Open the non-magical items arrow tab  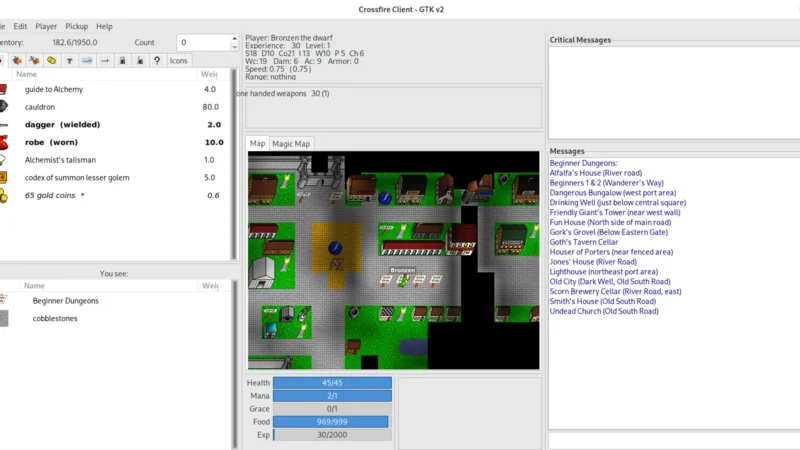tap(105, 61)
